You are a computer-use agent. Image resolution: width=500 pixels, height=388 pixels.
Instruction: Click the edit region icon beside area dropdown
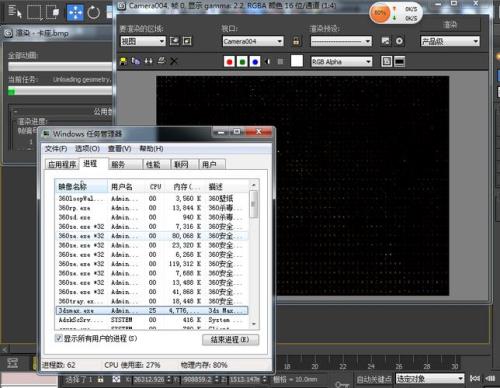[x=174, y=41]
